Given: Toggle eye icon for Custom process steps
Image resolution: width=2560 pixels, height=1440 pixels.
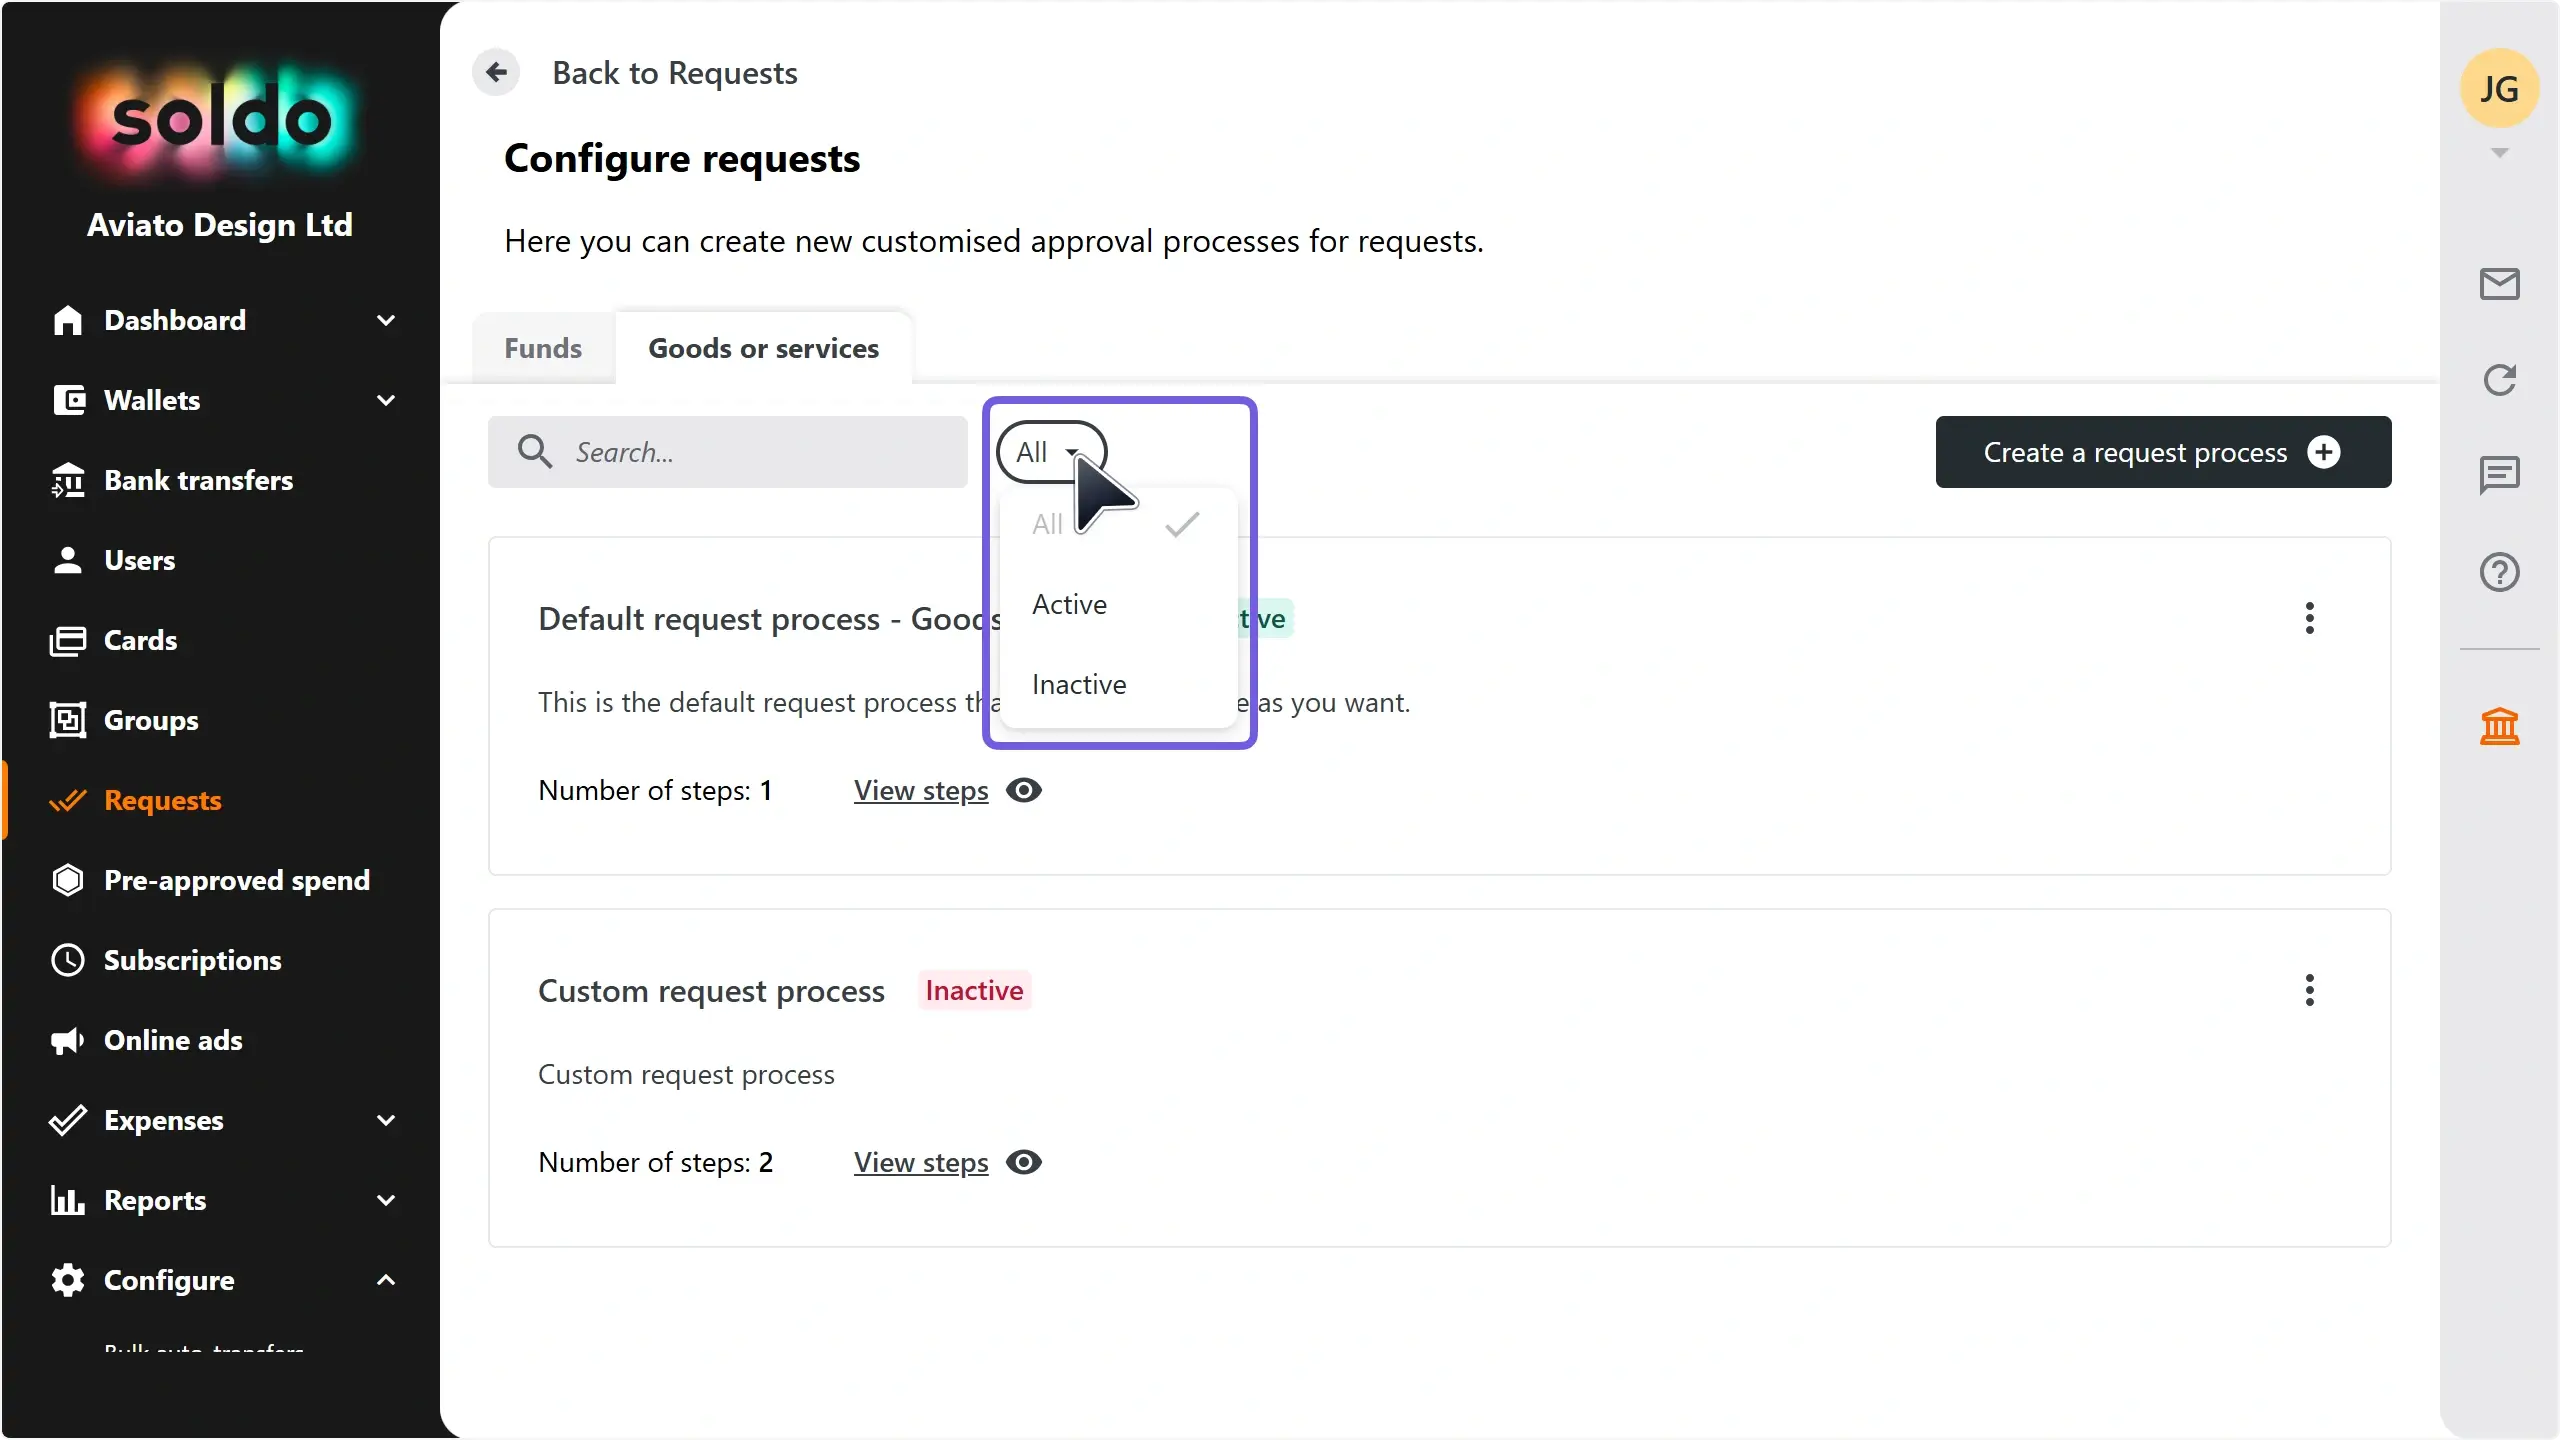Looking at the screenshot, I should 1023,1162.
